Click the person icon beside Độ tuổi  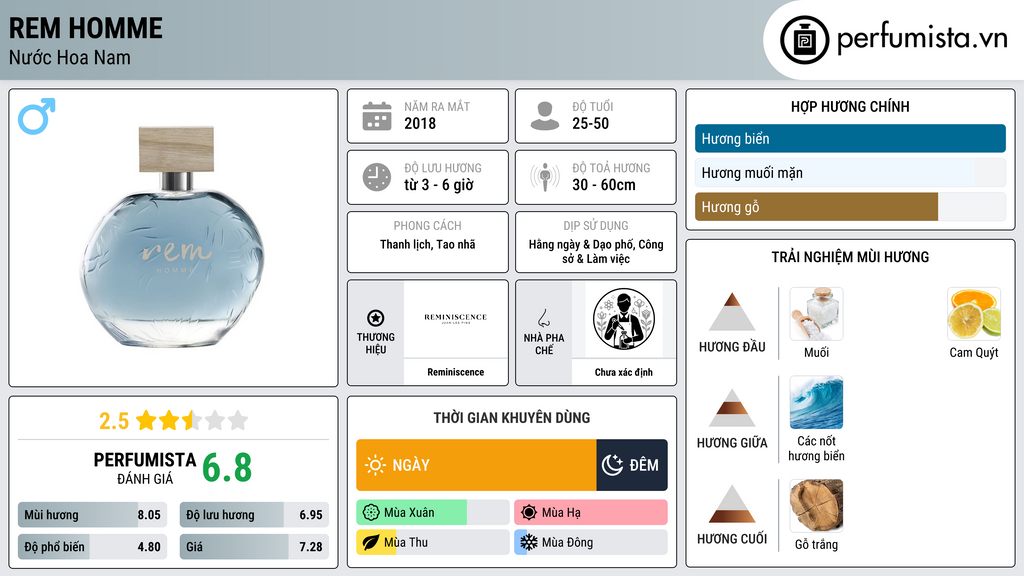[x=545, y=116]
